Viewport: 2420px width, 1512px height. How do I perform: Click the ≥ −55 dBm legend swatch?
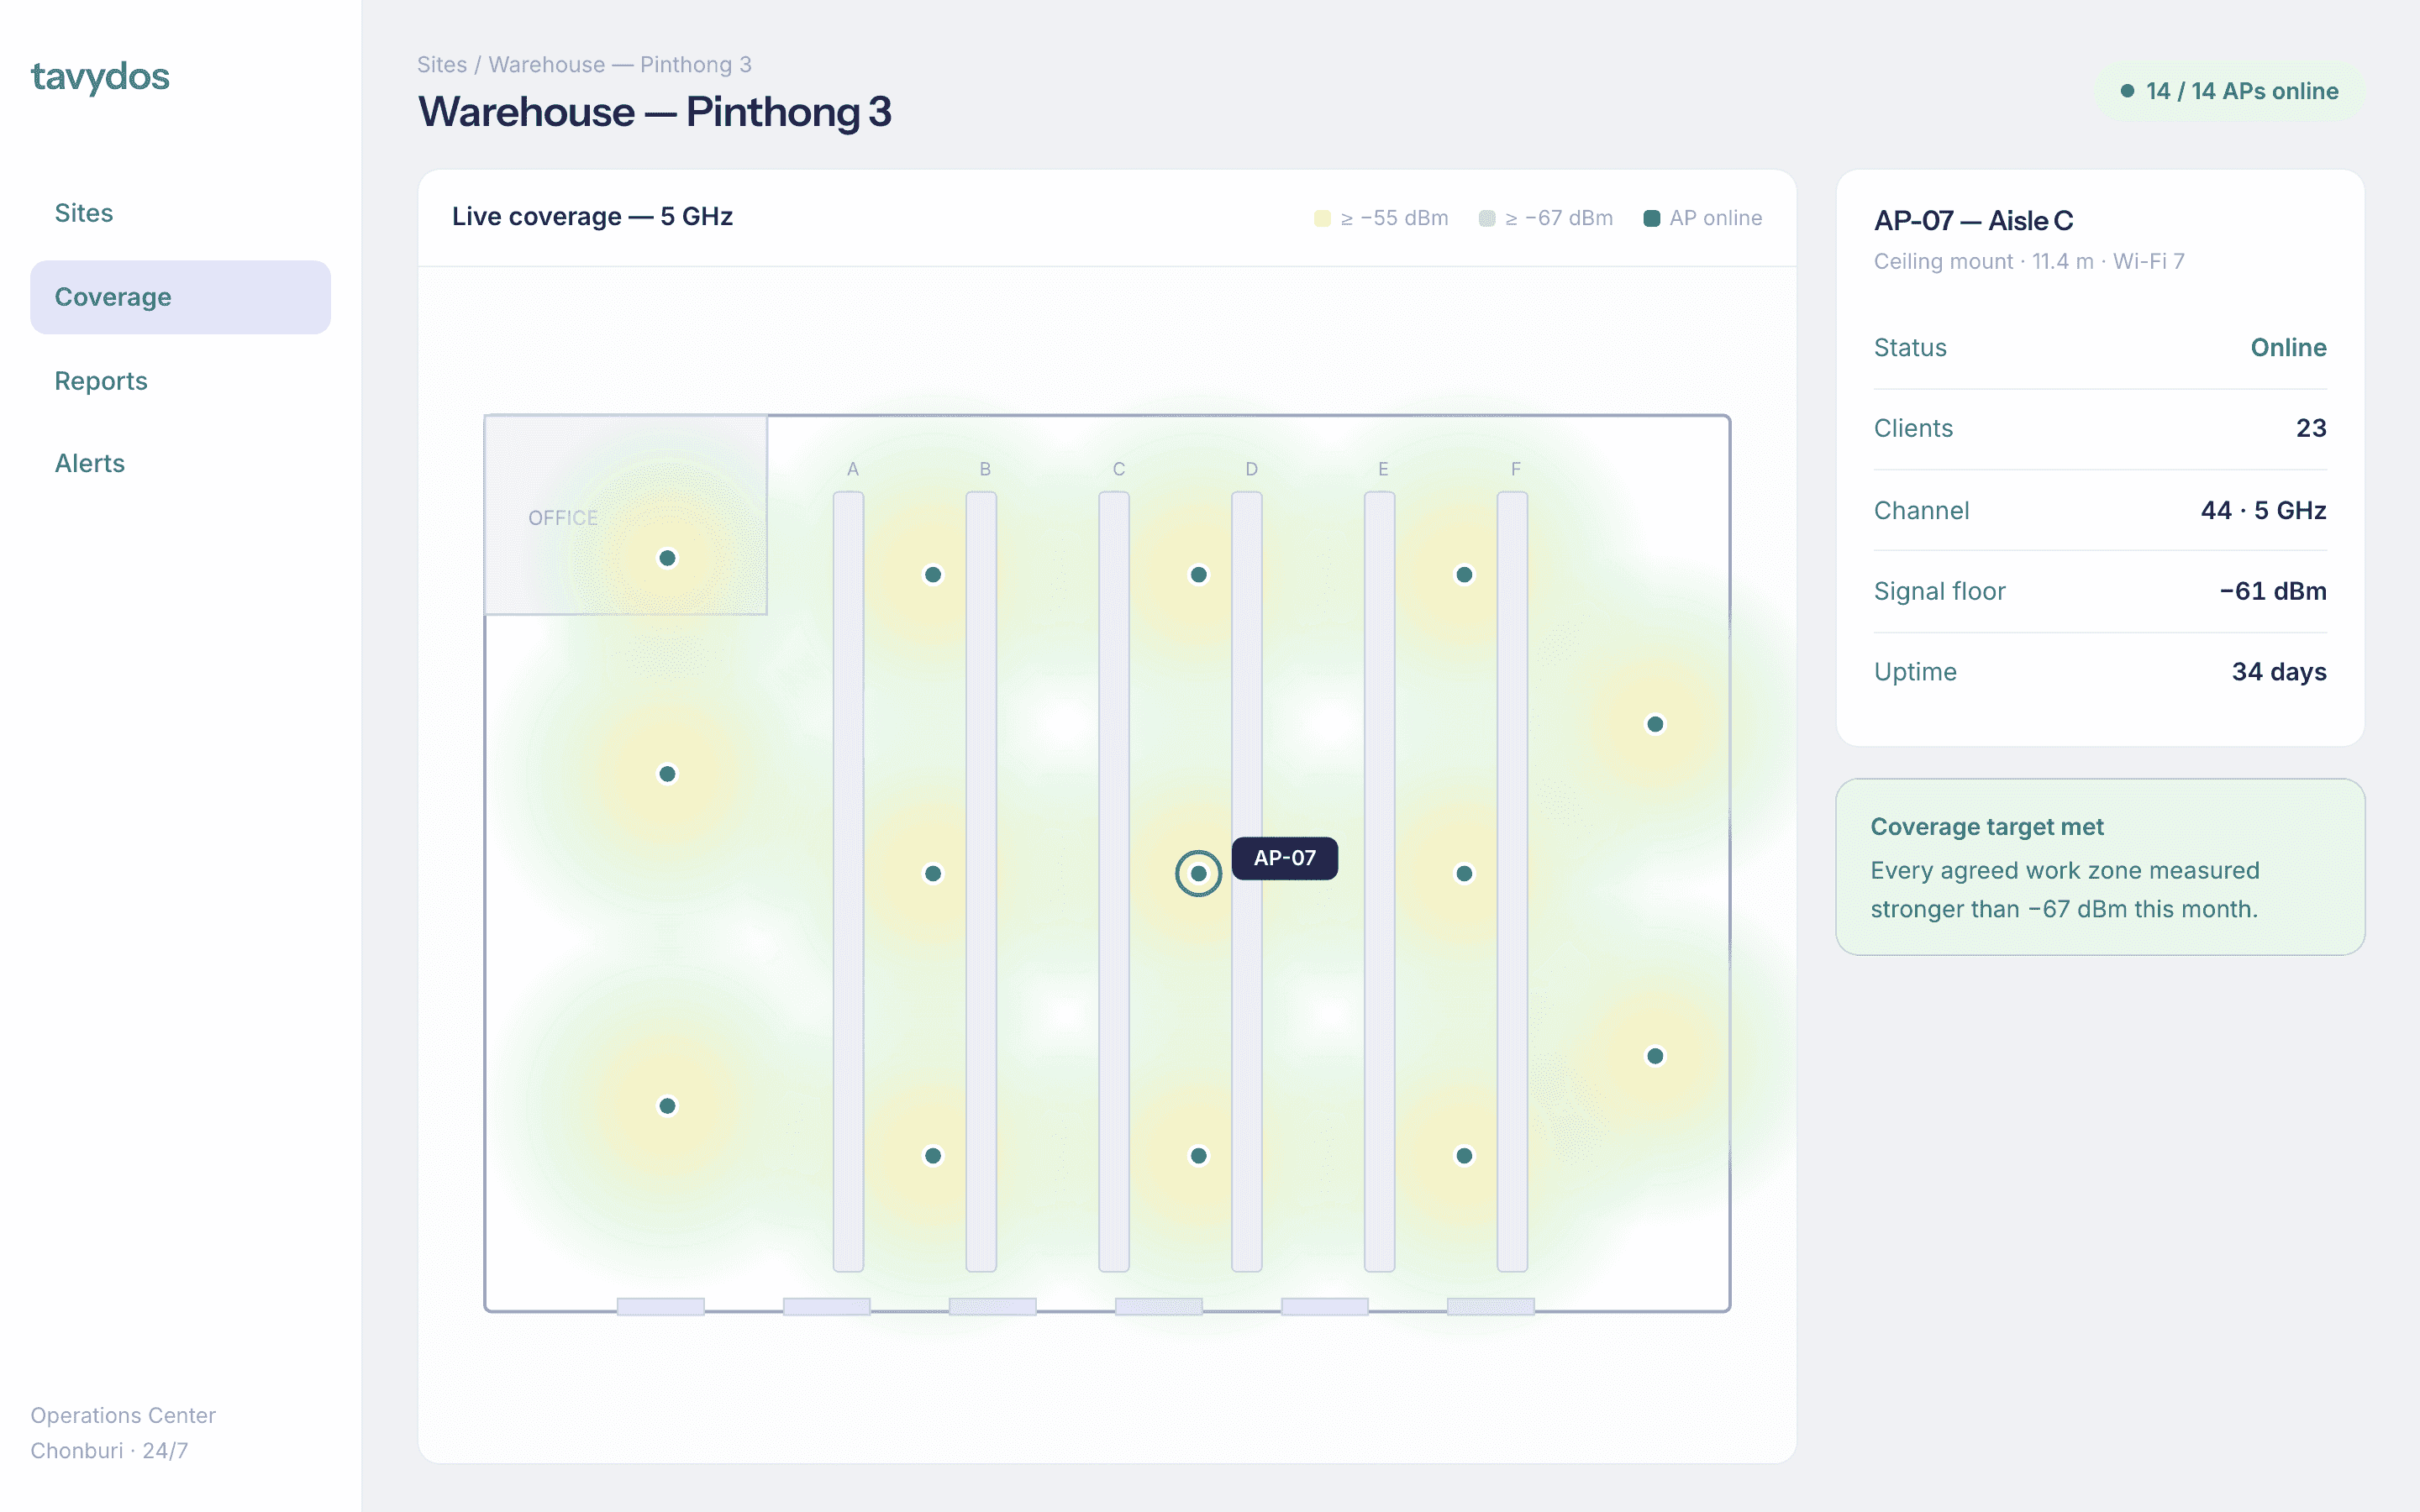coord(1322,218)
